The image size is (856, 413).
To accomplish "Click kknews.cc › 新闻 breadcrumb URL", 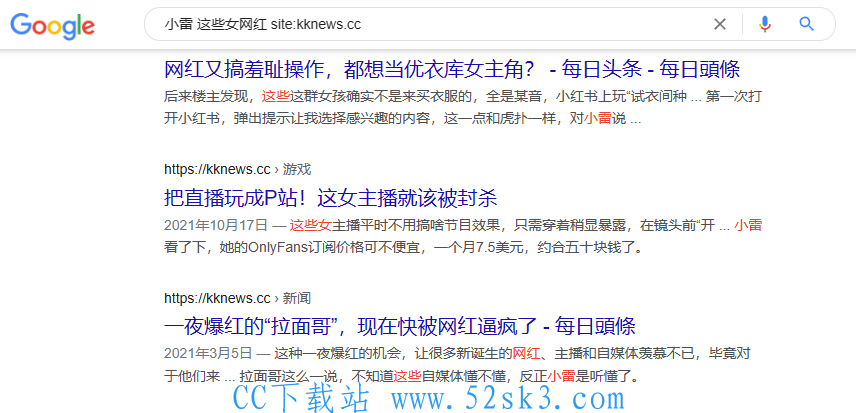I will click(237, 298).
